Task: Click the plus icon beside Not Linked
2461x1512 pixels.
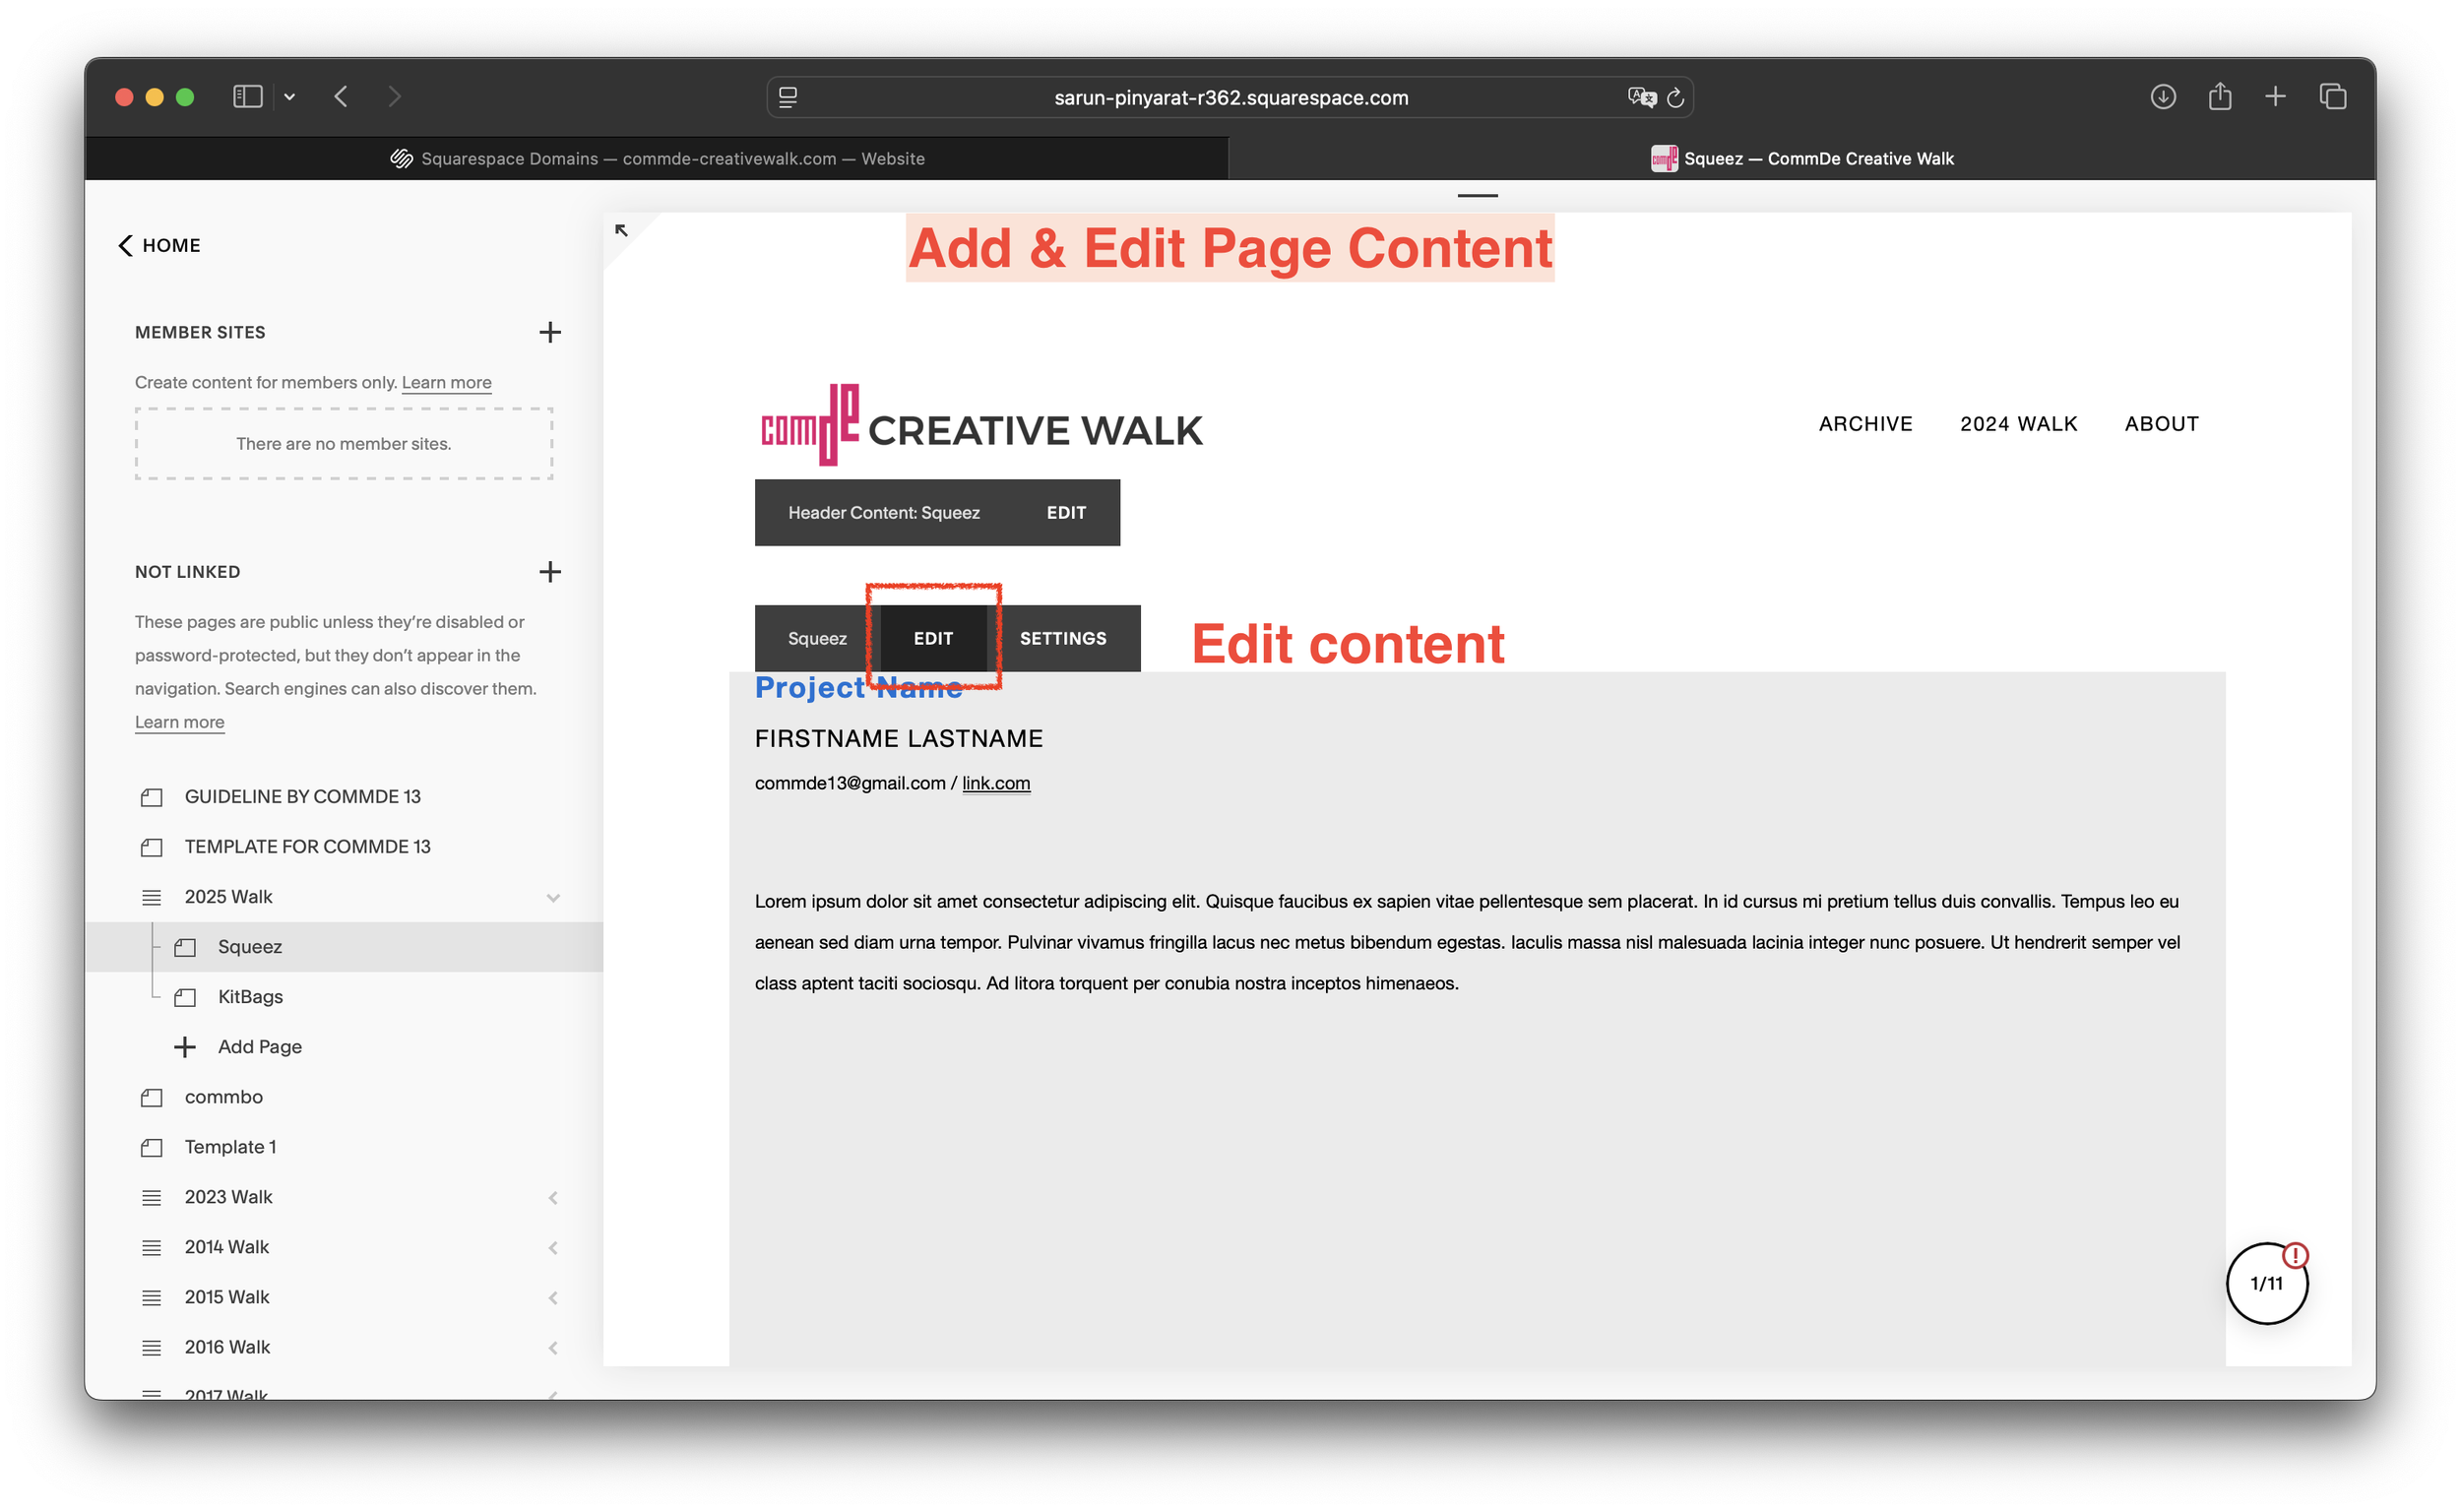Action: pos(549,572)
